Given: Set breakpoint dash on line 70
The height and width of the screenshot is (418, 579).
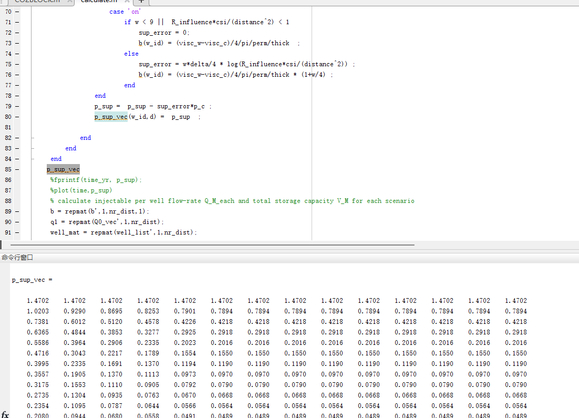Looking at the screenshot, I should pos(17,12).
